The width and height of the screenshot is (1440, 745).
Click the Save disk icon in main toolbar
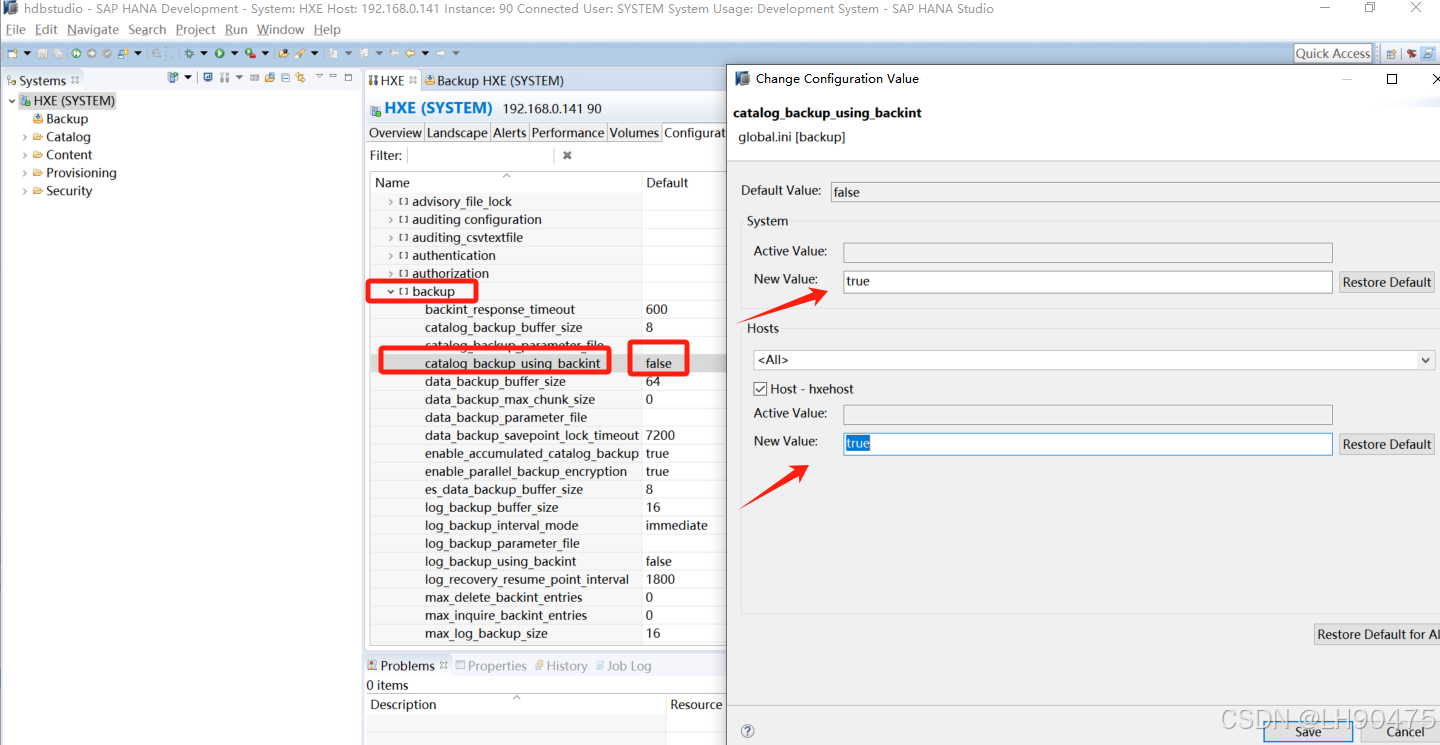pos(42,53)
